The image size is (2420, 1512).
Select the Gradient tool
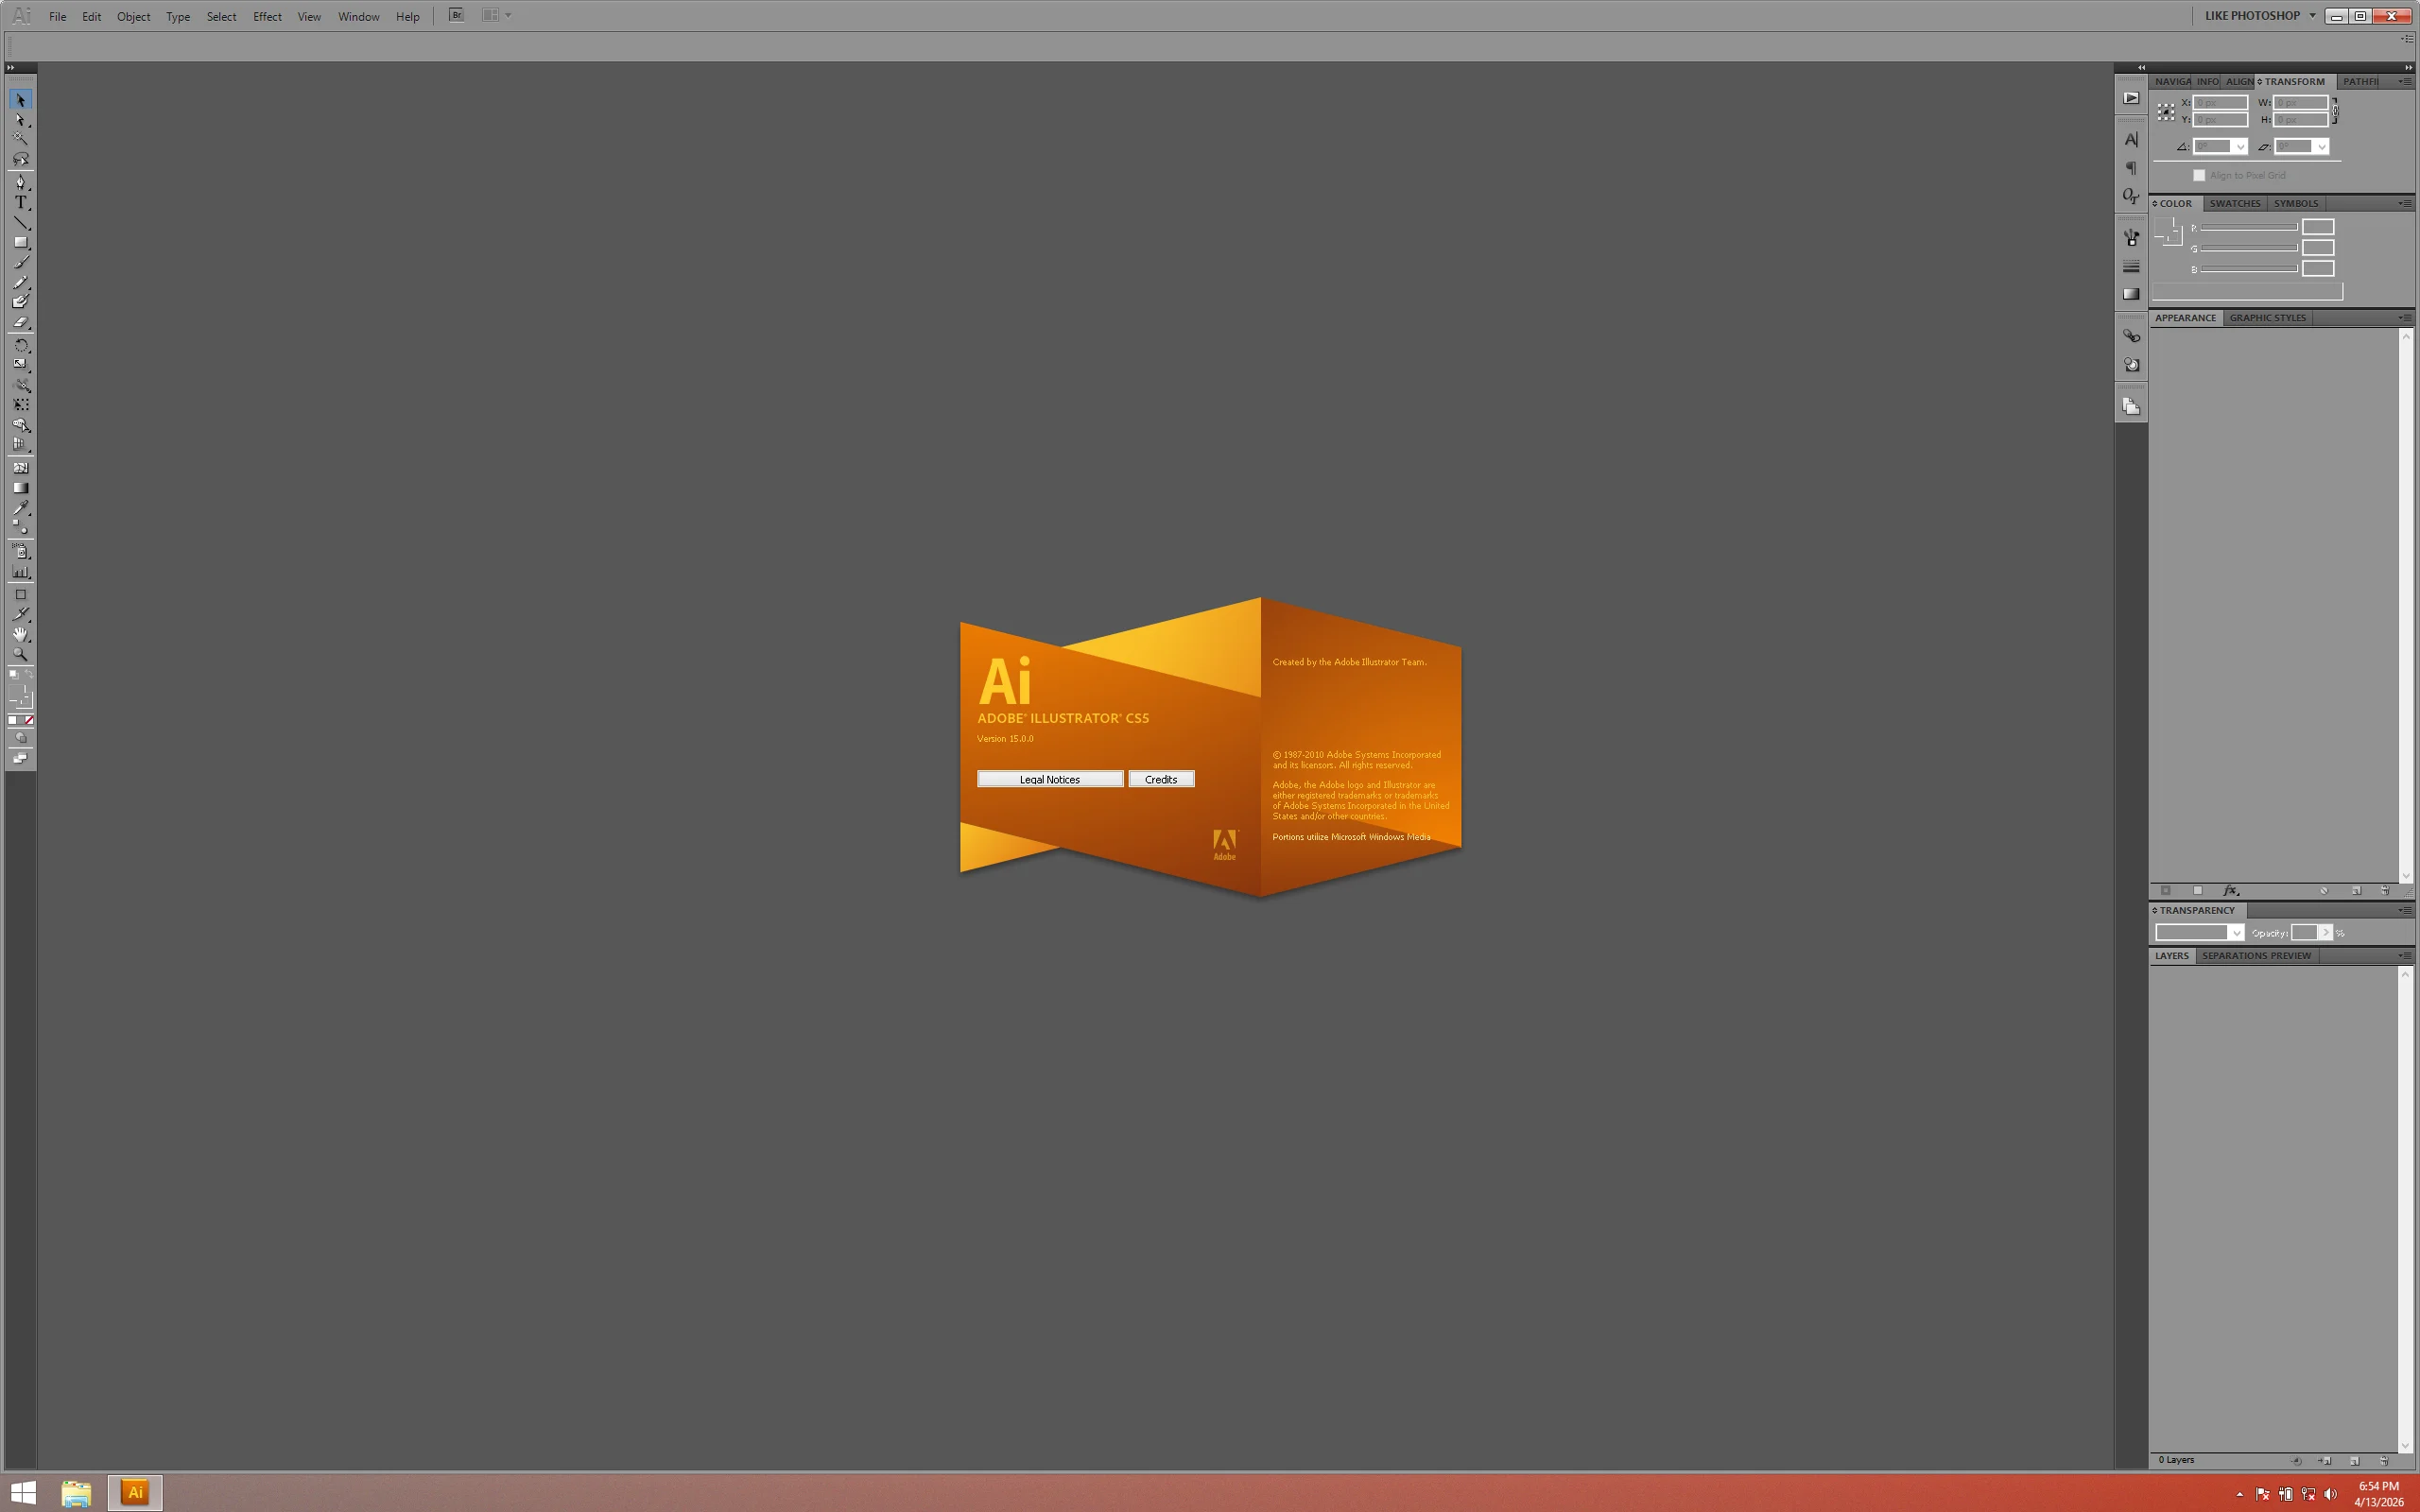(20, 488)
